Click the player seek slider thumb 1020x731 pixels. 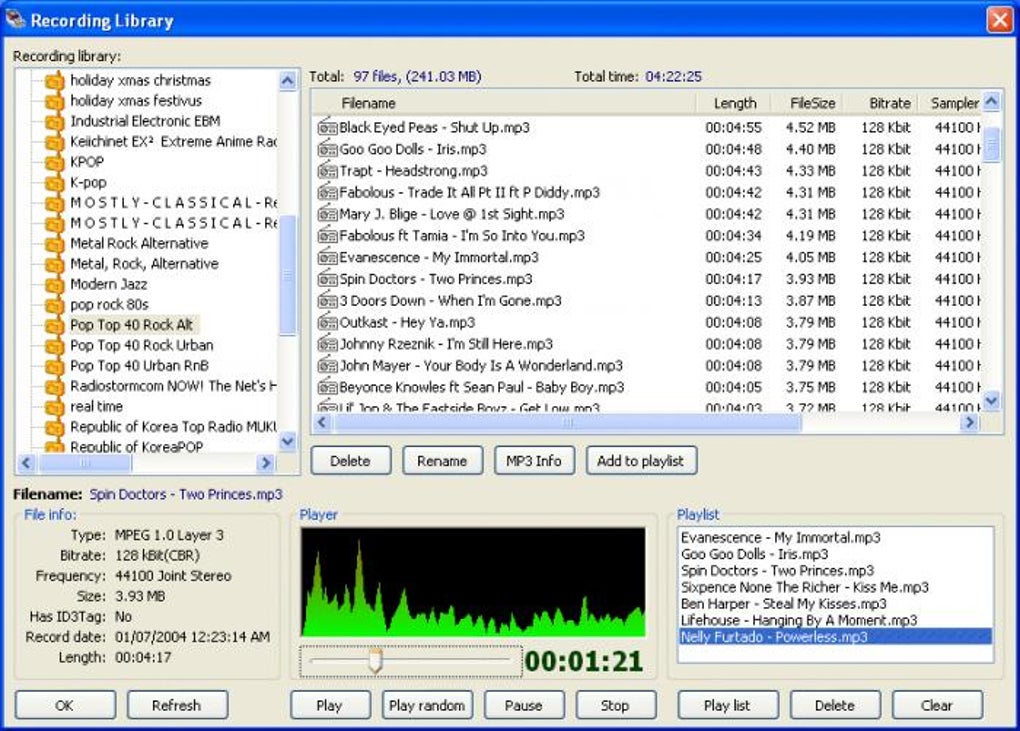(x=376, y=661)
